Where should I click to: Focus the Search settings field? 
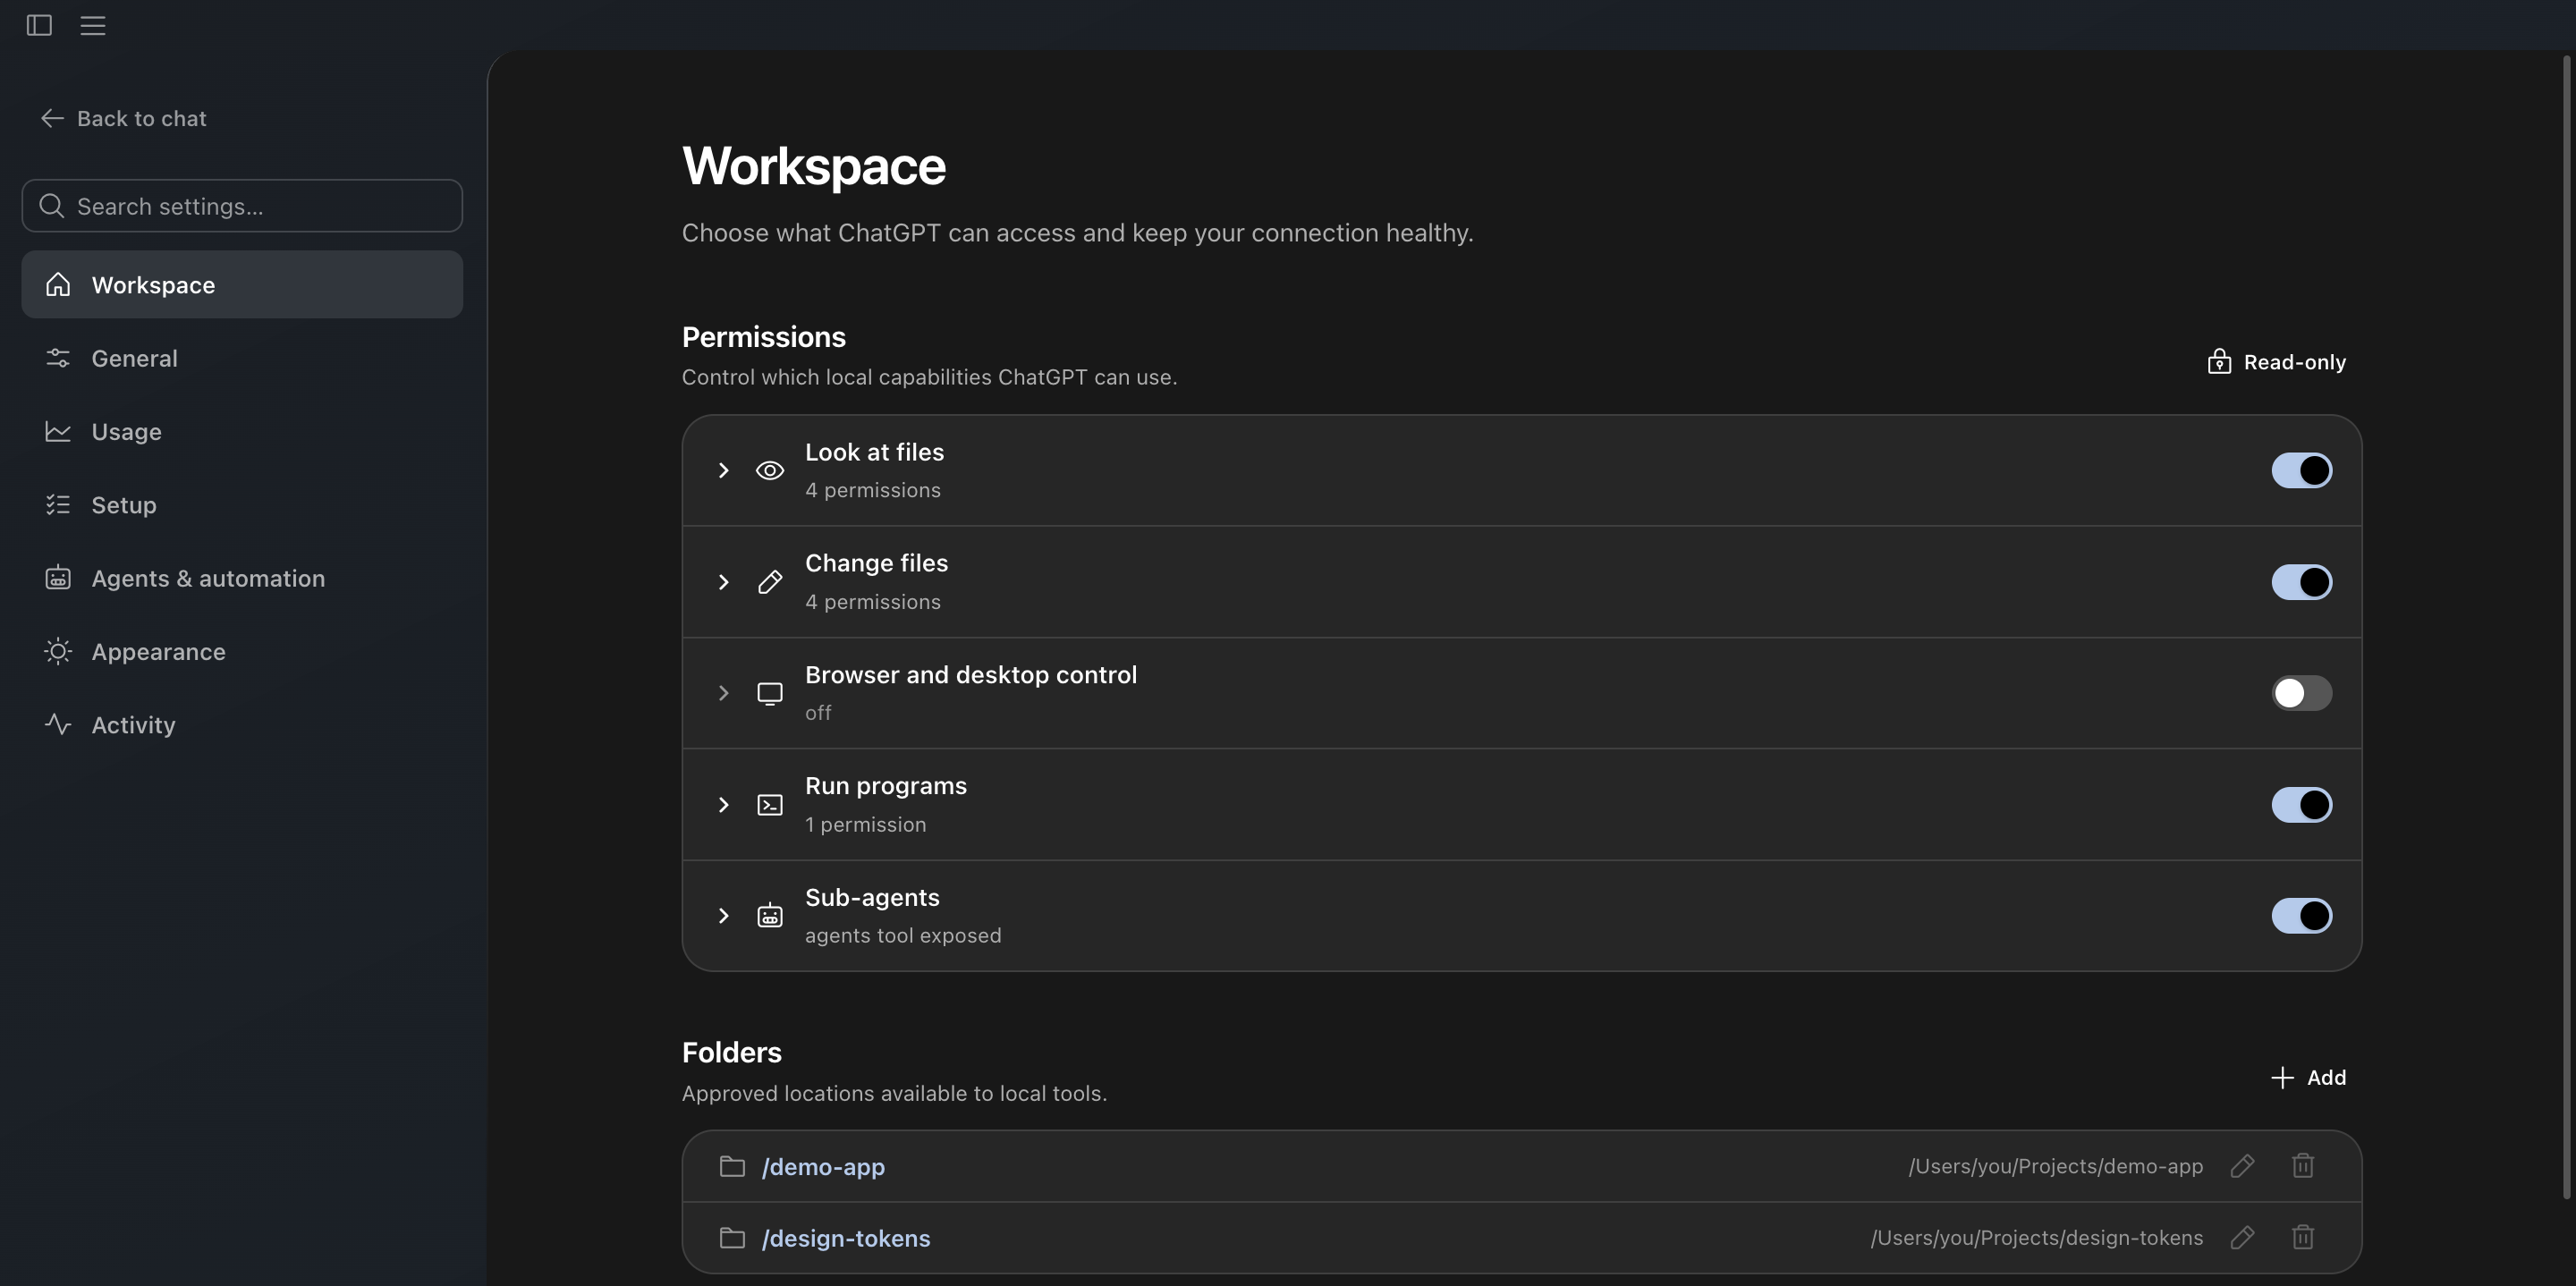(x=242, y=206)
